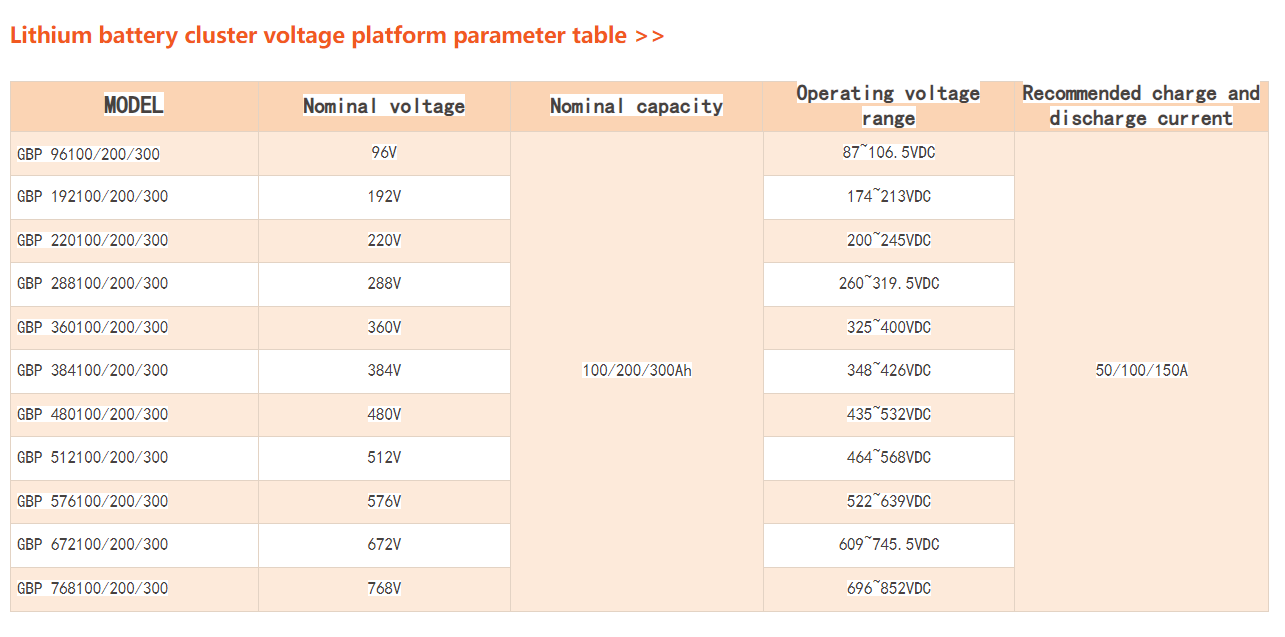Click the 672V nominal voltage cell
1285x637 pixels.
(384, 545)
